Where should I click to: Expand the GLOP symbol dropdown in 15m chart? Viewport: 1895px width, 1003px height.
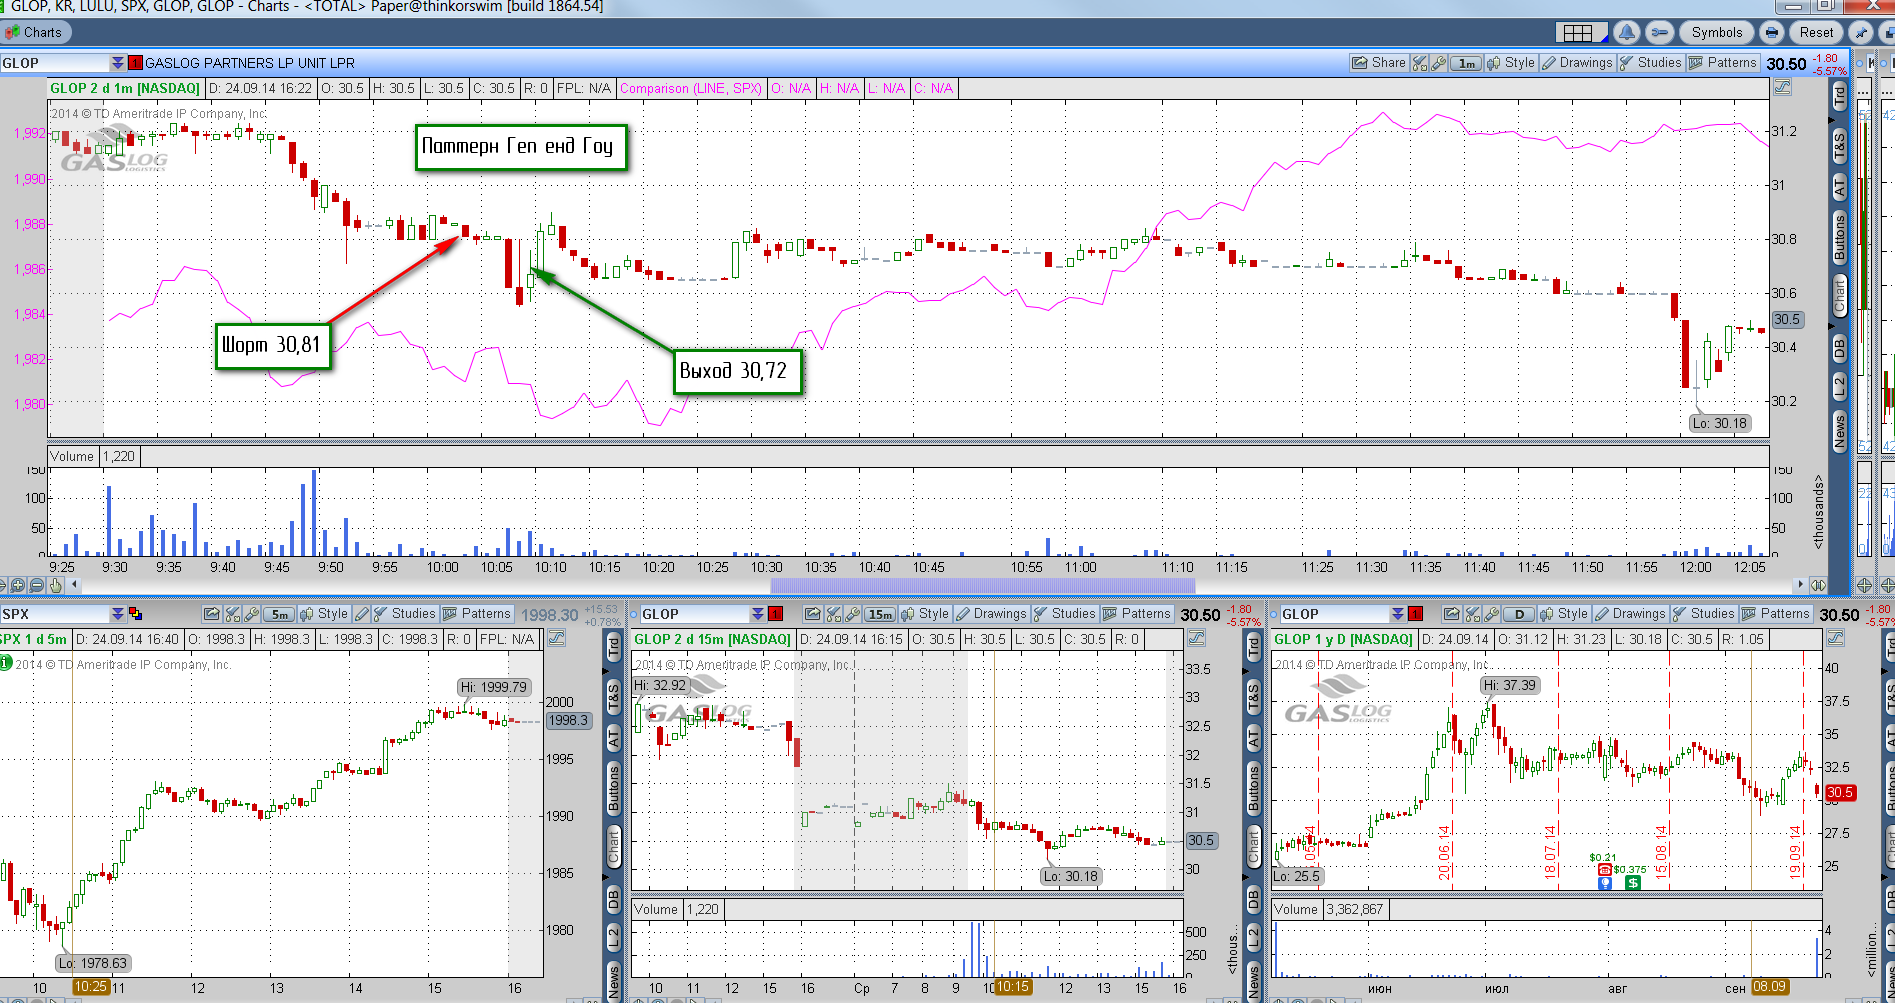tap(758, 614)
